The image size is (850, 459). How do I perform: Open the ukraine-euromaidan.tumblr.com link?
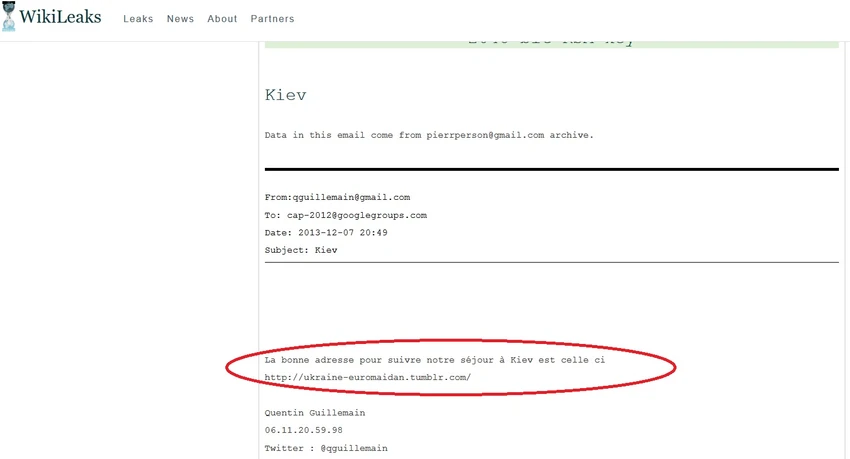pyautogui.click(x=368, y=377)
